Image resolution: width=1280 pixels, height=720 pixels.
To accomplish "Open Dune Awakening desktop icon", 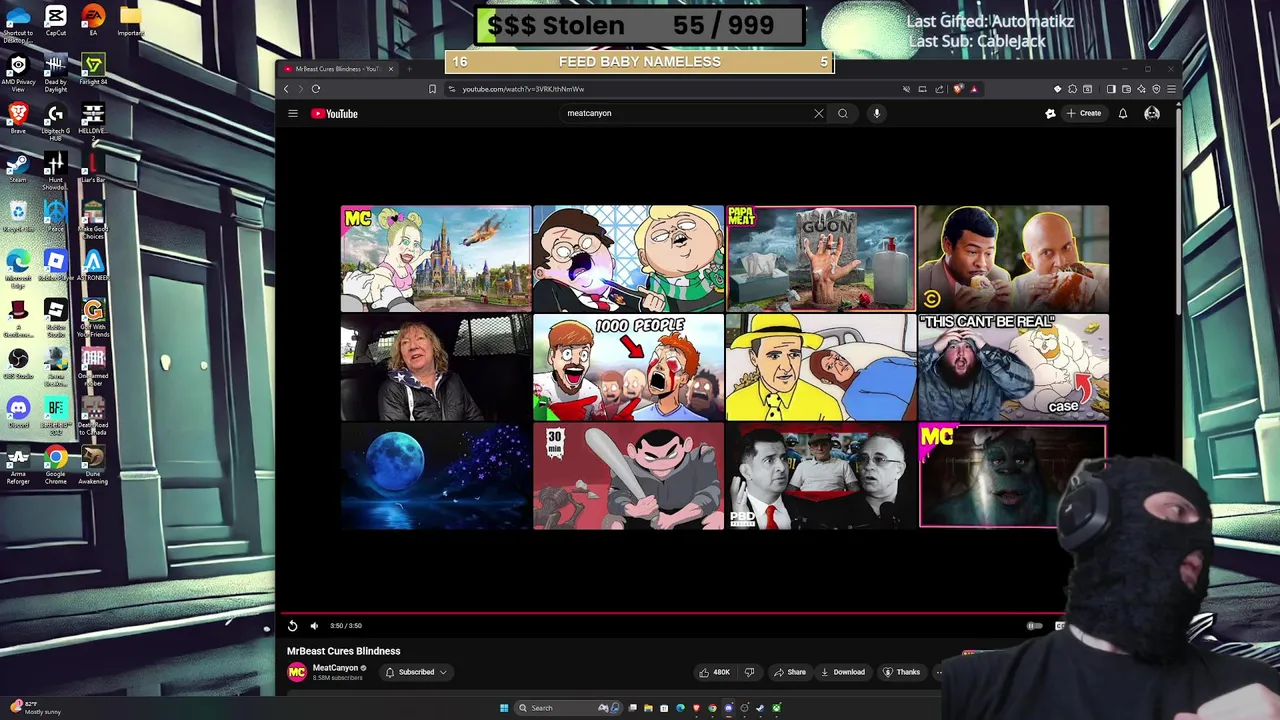I will click(93, 465).
